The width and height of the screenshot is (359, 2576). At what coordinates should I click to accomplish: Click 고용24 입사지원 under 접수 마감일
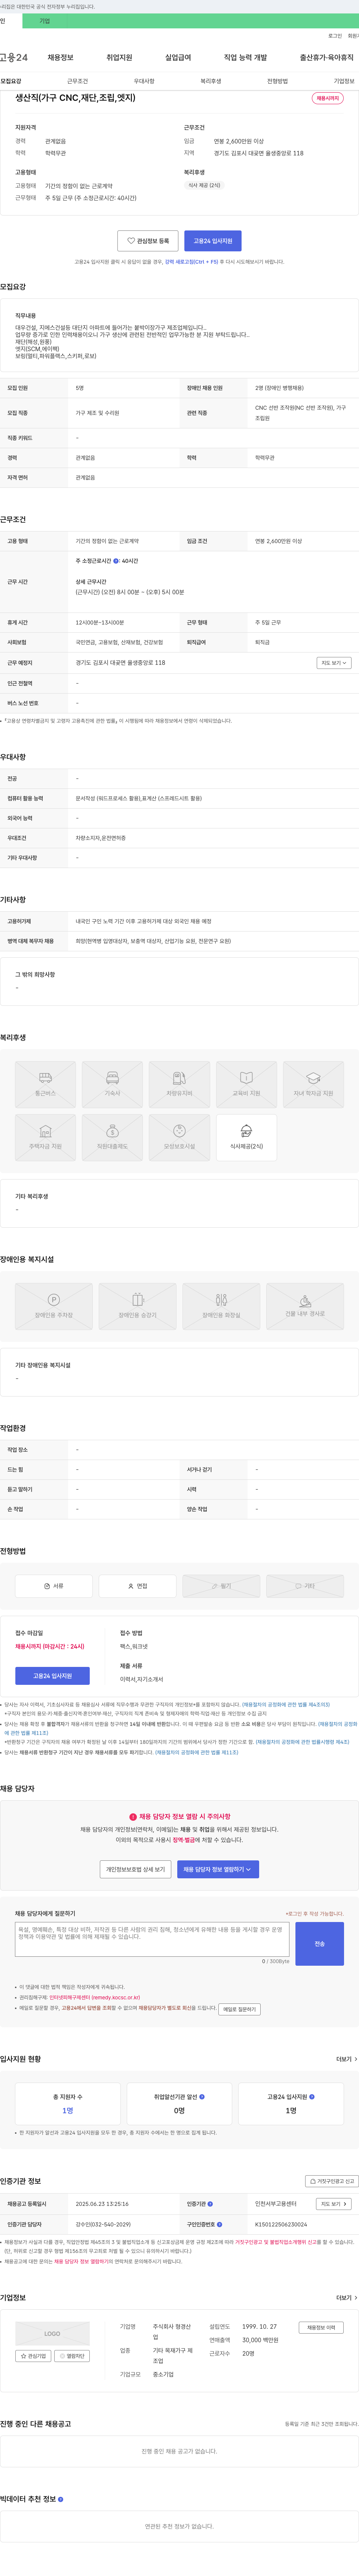coord(52,1676)
